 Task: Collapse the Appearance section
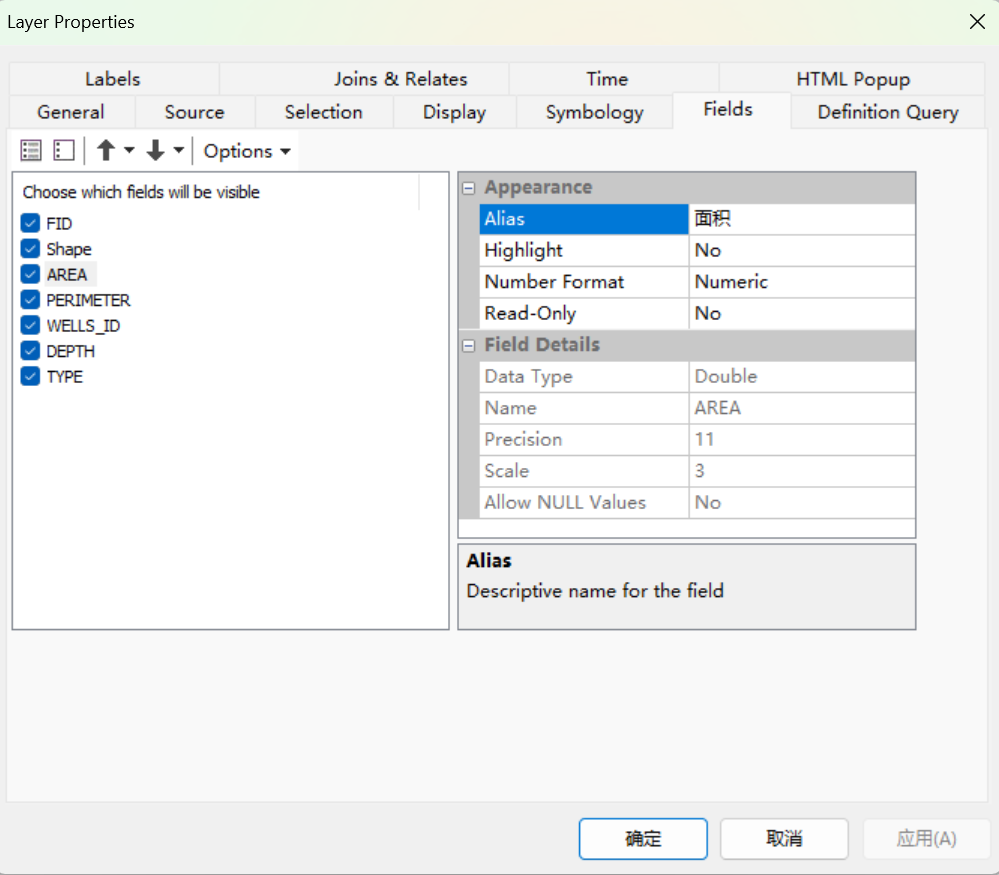point(468,187)
